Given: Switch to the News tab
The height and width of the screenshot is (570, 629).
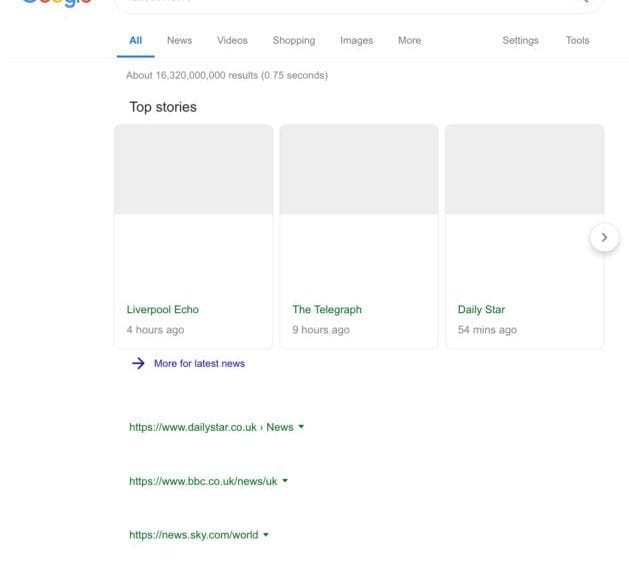Looking at the screenshot, I should pos(179,41).
